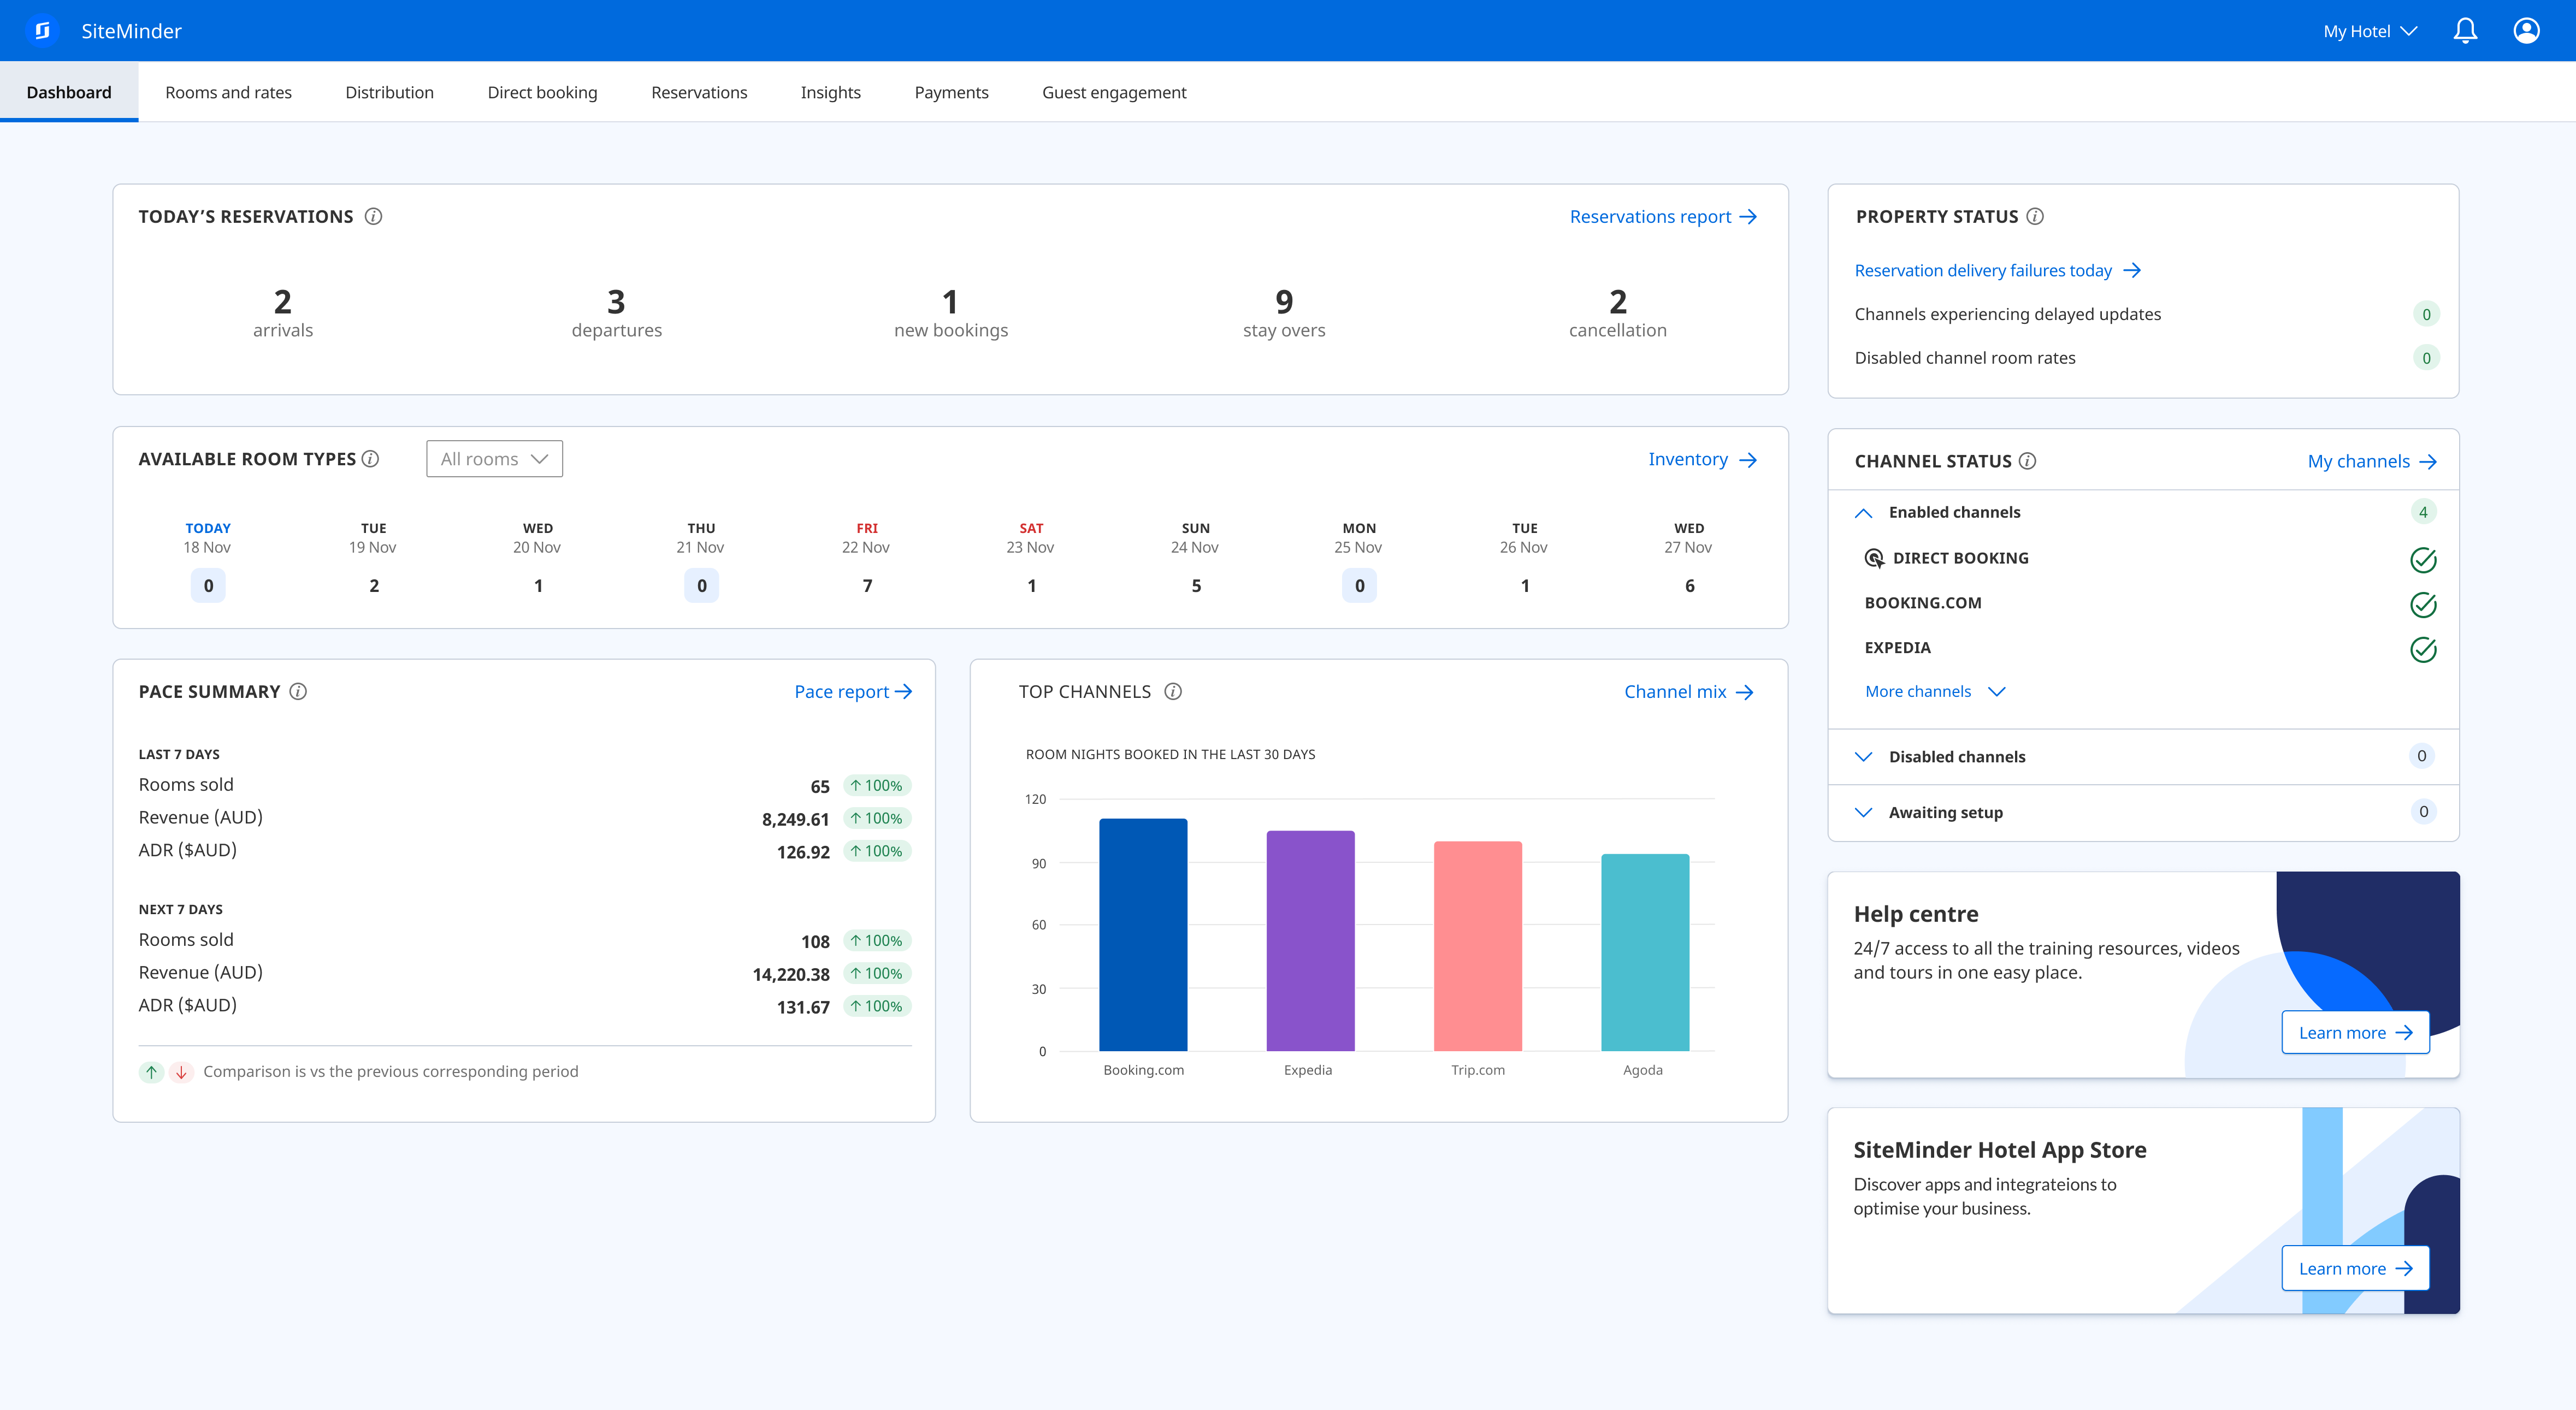Open the notifications bell
2576x1410 pixels.
pyautogui.click(x=2465, y=31)
